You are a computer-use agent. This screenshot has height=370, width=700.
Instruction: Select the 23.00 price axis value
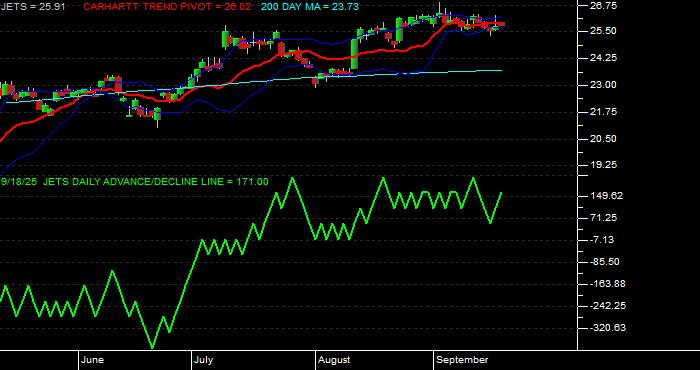pyautogui.click(x=604, y=85)
